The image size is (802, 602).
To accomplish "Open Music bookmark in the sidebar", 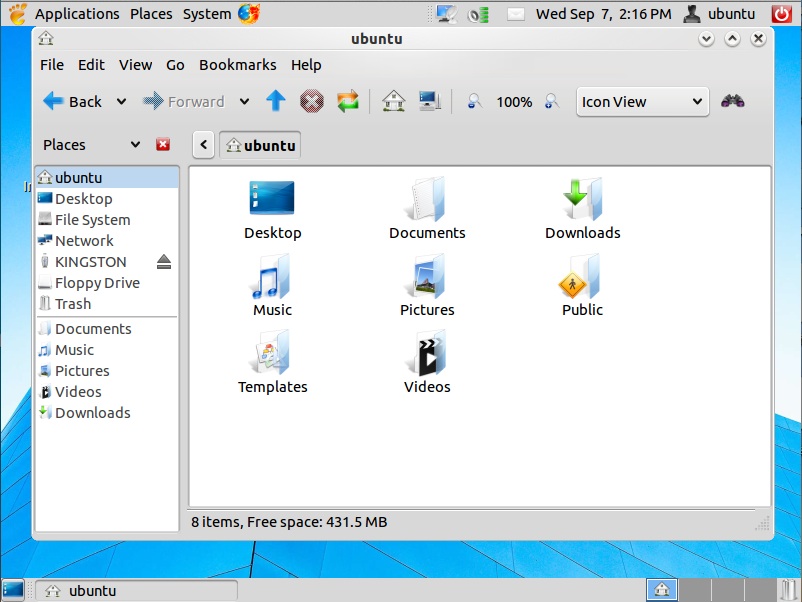I will (107, 349).
